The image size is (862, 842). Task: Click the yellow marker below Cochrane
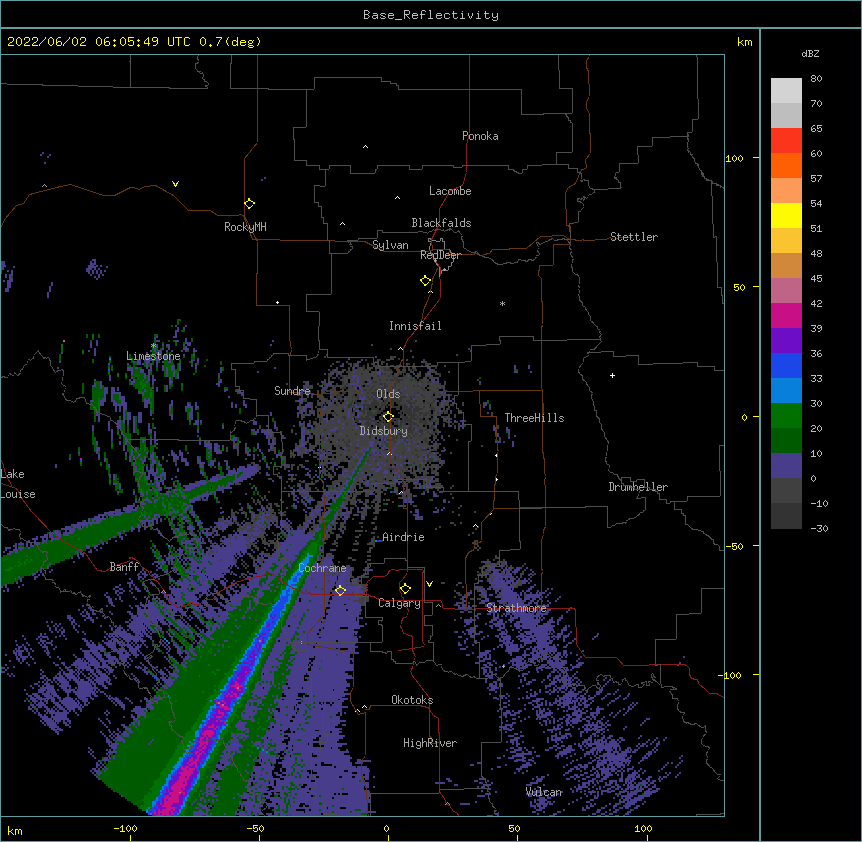pyautogui.click(x=340, y=591)
